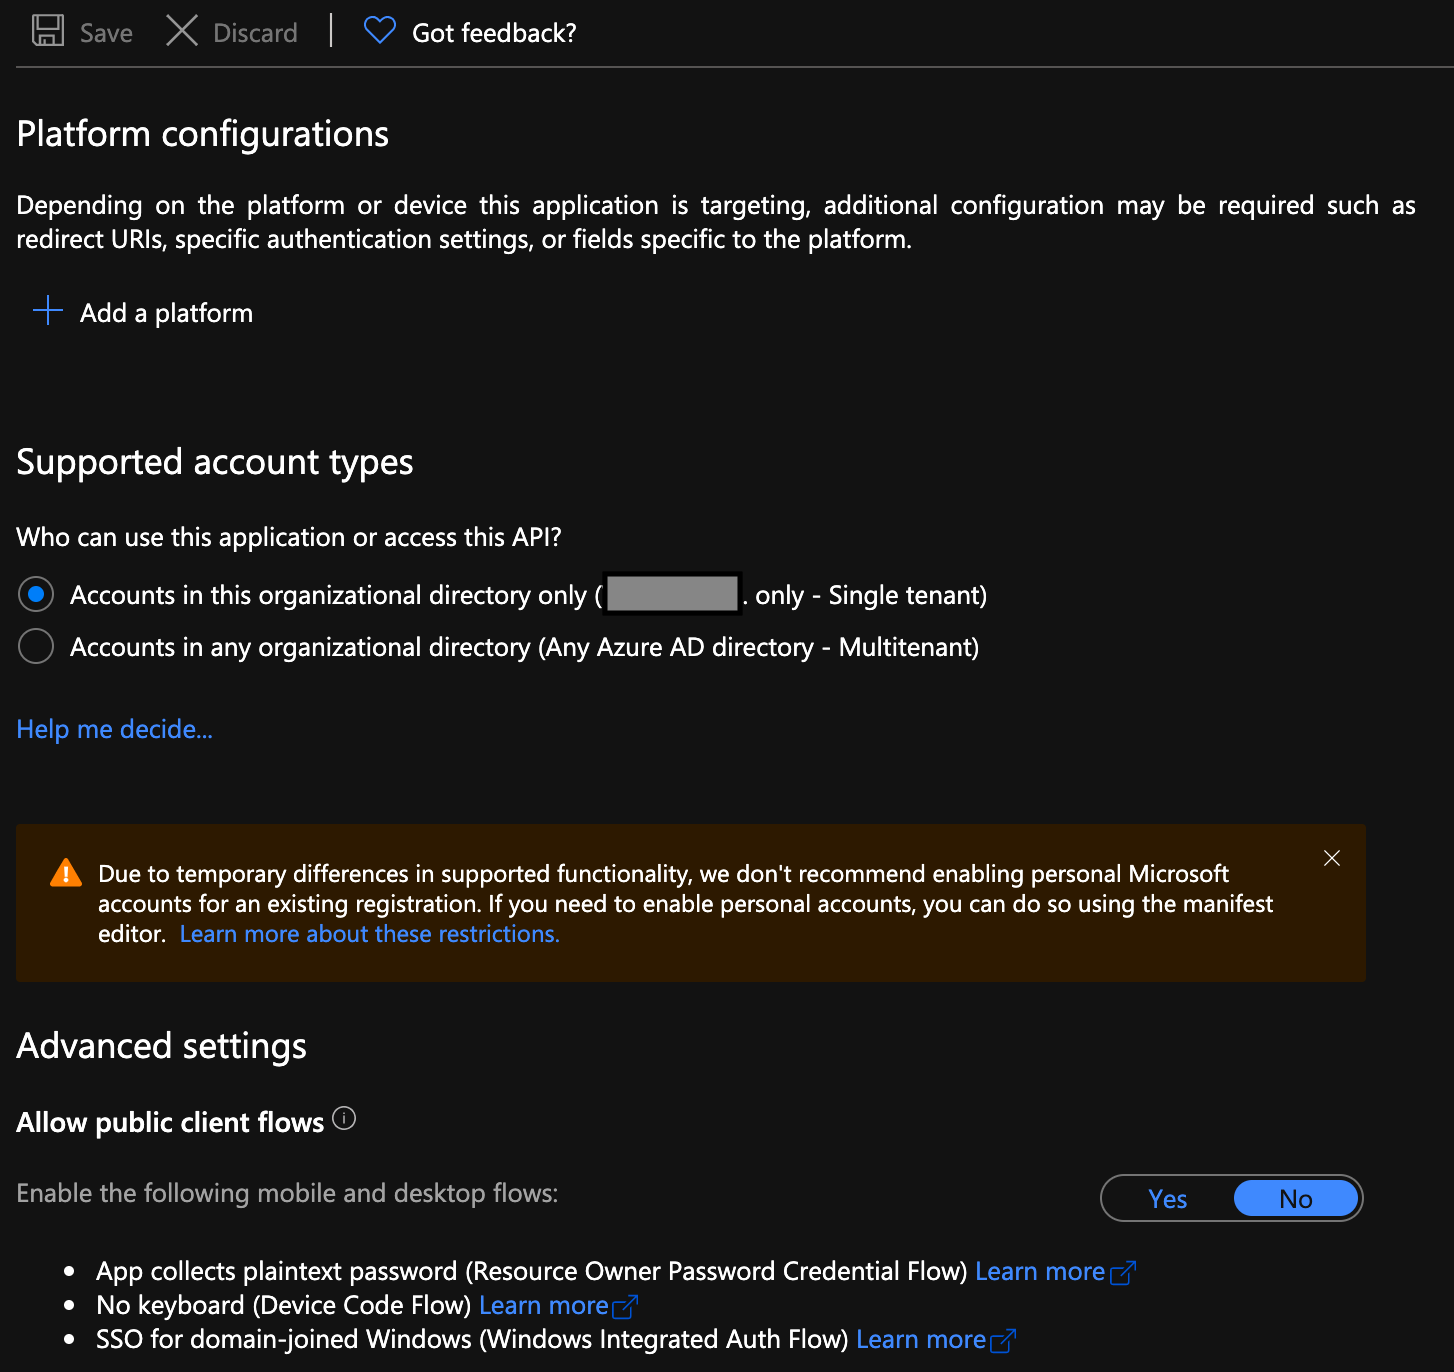The image size is (1454, 1372).
Task: Click the redacted directory name box
Action: 673,593
